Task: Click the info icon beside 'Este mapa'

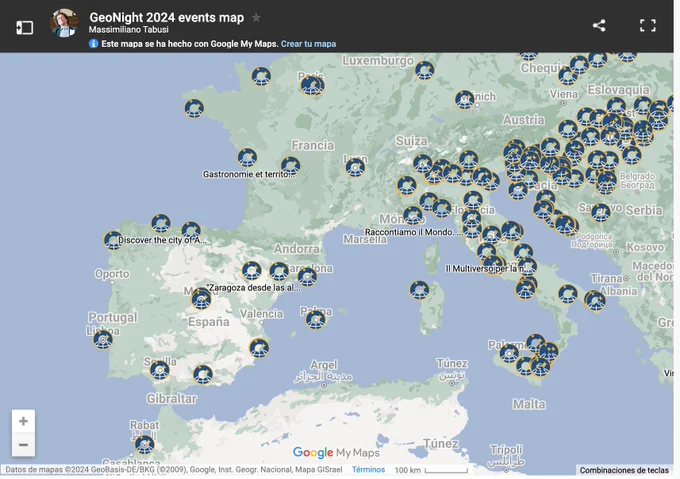Action: (x=93, y=43)
